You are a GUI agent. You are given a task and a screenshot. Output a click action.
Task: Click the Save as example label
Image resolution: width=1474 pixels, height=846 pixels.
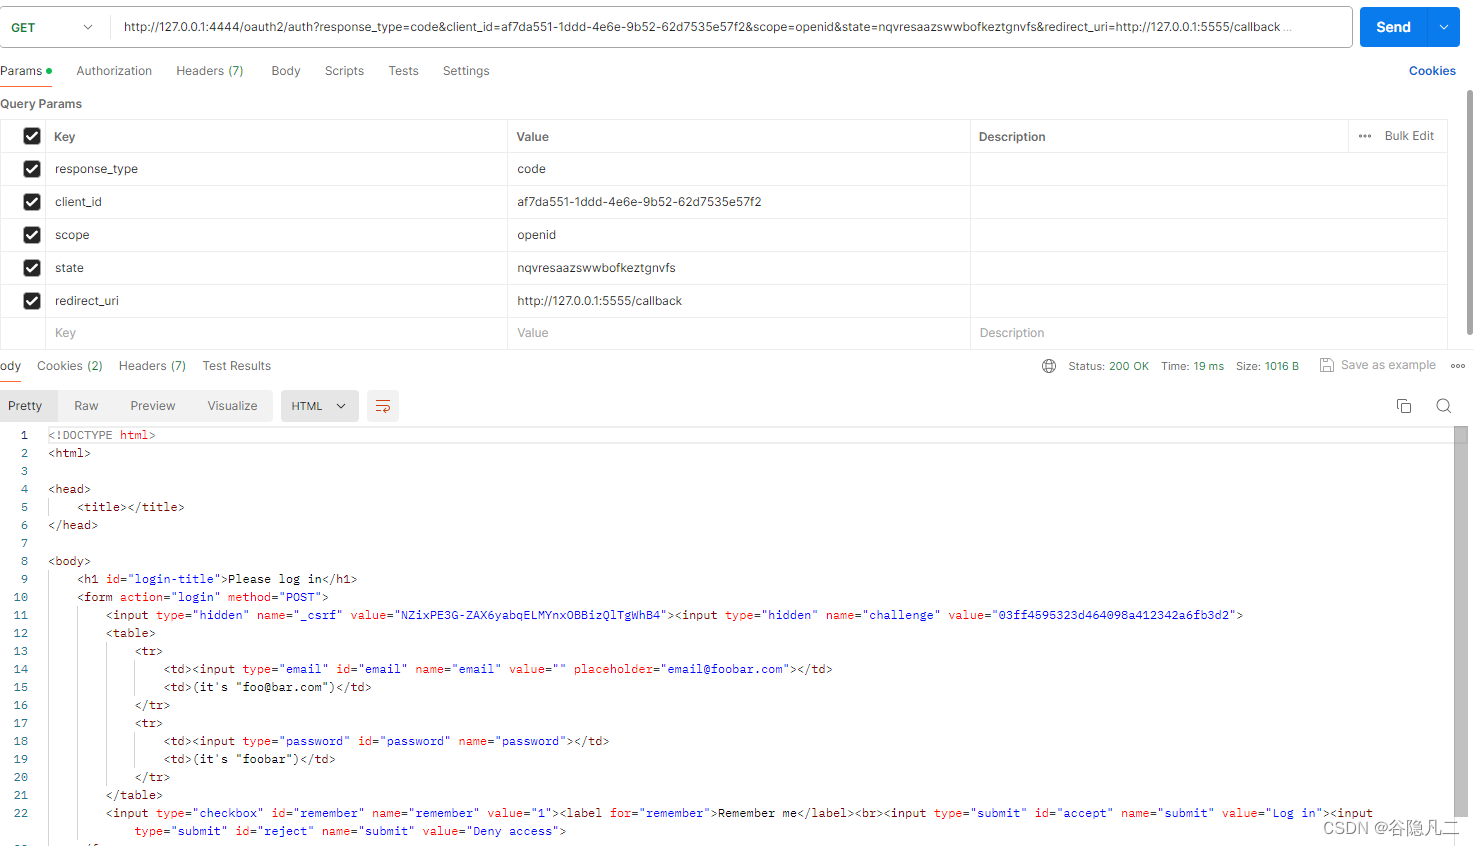pyautogui.click(x=1388, y=365)
